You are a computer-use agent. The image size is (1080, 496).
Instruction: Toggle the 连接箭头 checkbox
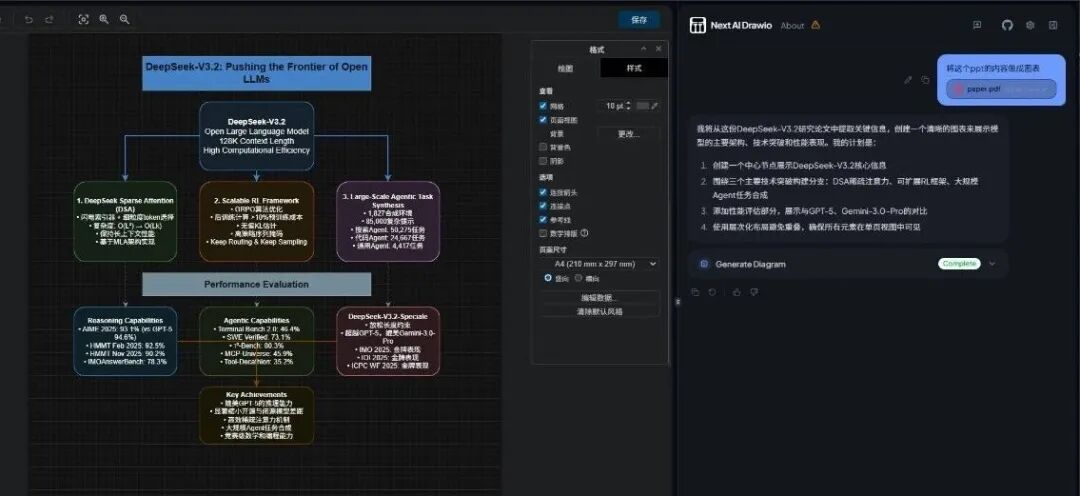tap(543, 192)
